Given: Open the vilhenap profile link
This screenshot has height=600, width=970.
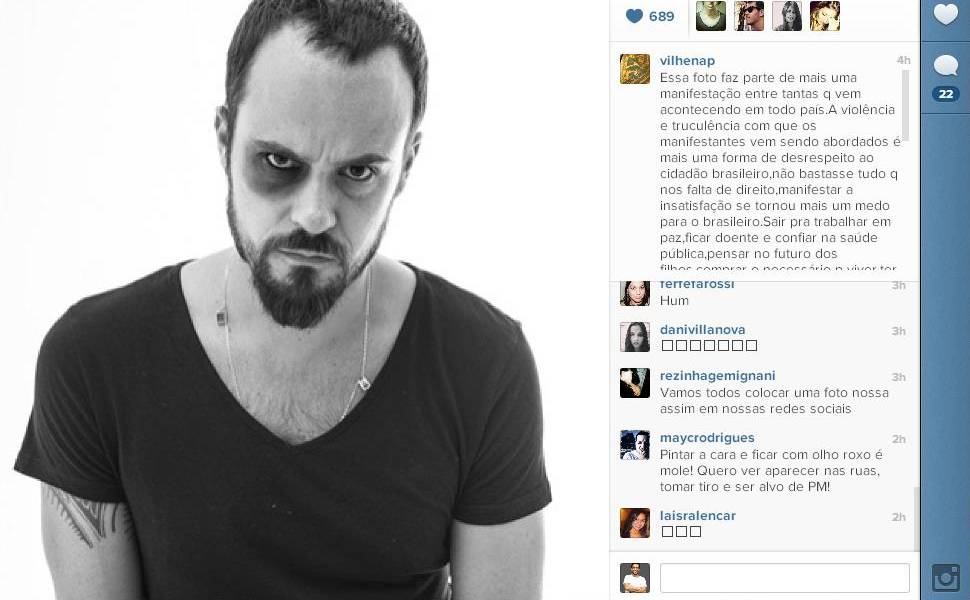Looking at the screenshot, I should coord(687,61).
